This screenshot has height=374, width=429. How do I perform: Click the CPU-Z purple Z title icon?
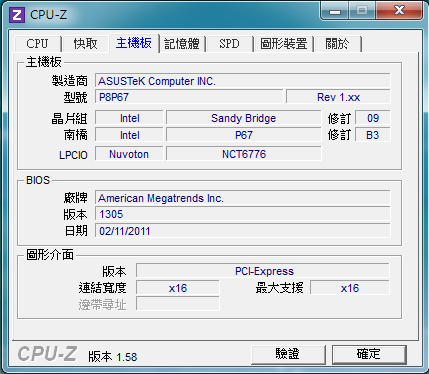coord(17,15)
